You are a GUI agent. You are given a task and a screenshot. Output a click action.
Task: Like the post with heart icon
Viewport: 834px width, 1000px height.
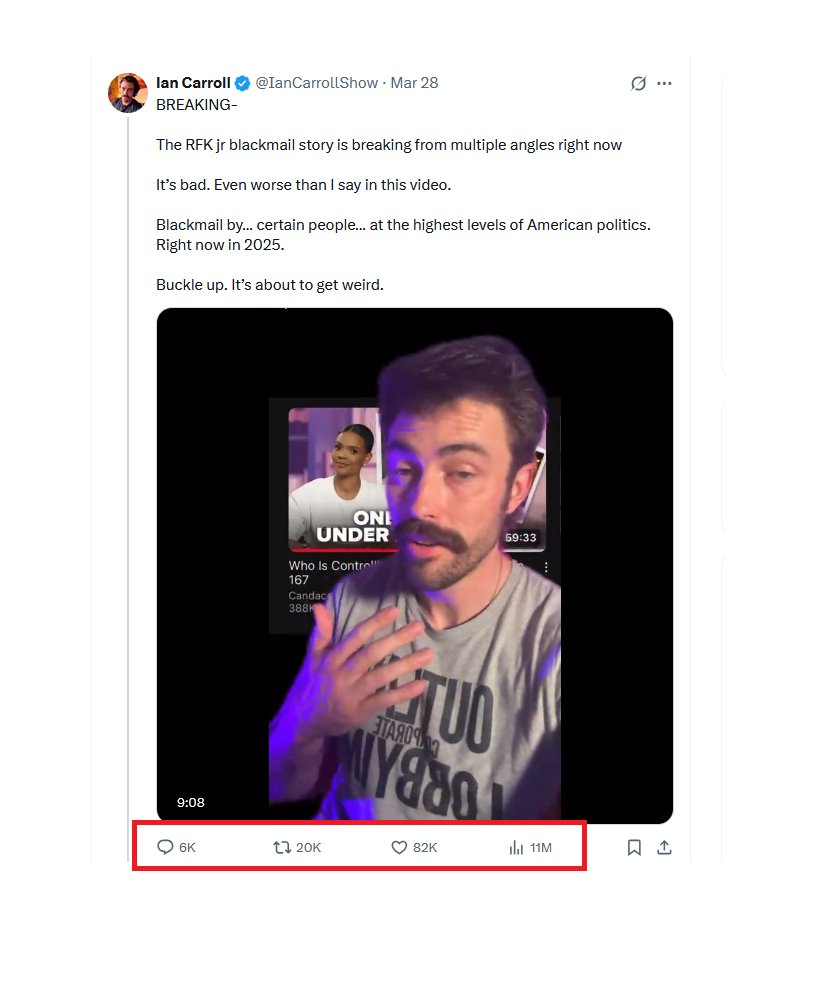[x=399, y=847]
